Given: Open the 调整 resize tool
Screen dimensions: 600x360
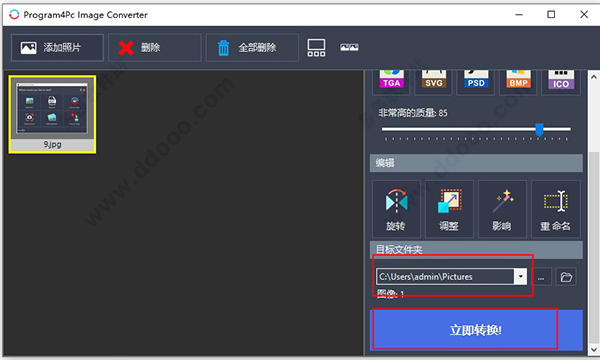Looking at the screenshot, I should click(x=449, y=209).
